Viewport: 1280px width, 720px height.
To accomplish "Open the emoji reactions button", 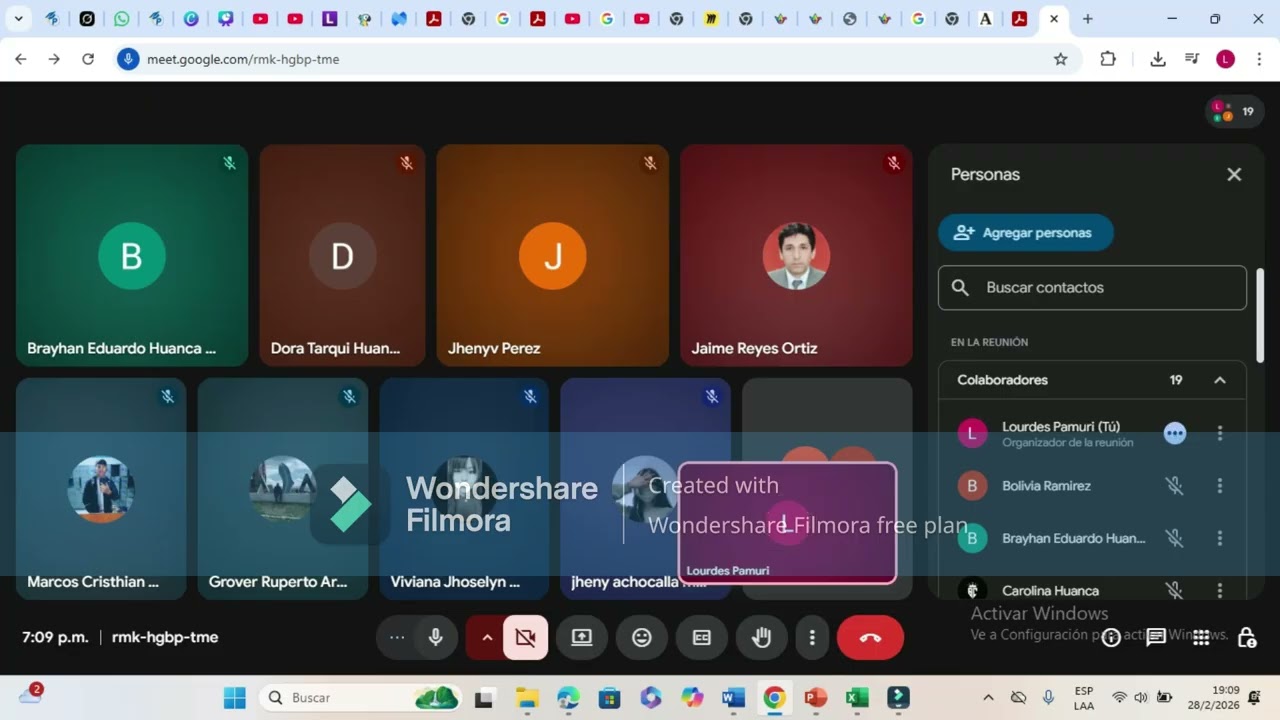I will pos(642,637).
